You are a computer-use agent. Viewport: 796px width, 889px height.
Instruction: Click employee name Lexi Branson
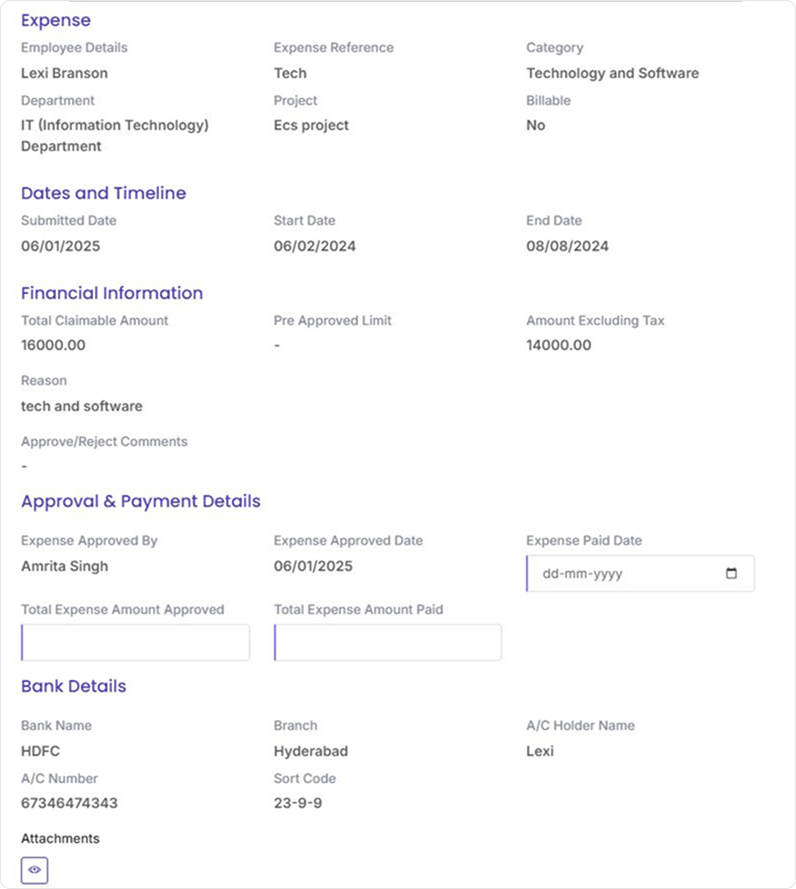64,73
